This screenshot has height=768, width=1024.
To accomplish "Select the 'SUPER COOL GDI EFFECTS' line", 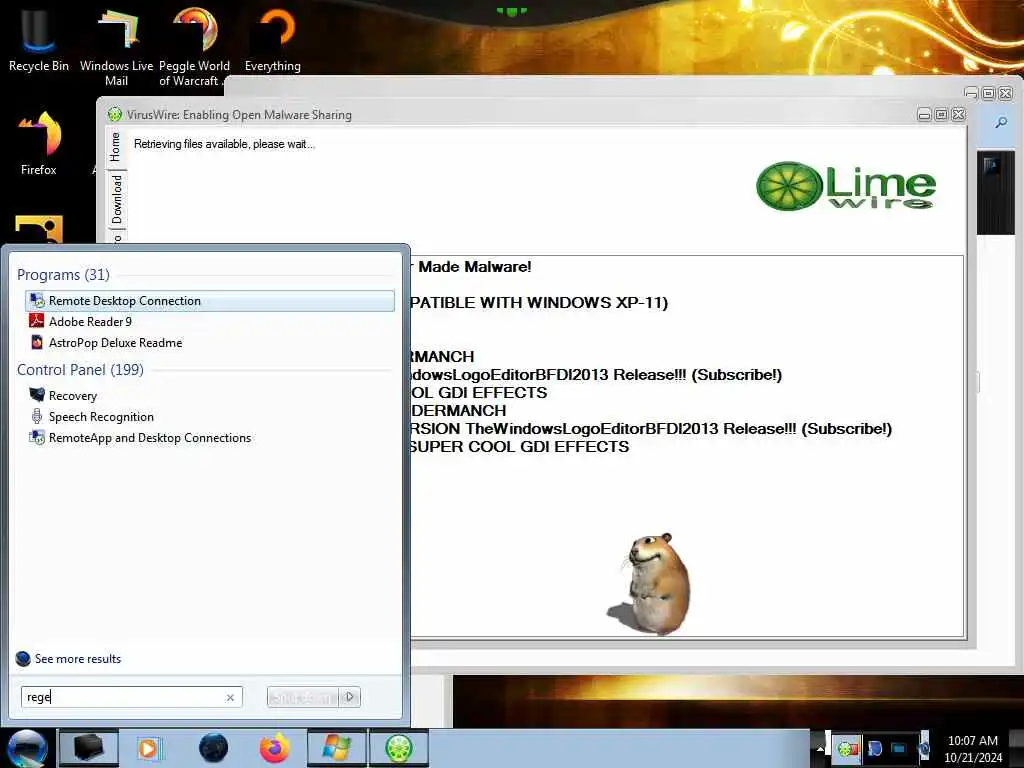I will tap(520, 447).
